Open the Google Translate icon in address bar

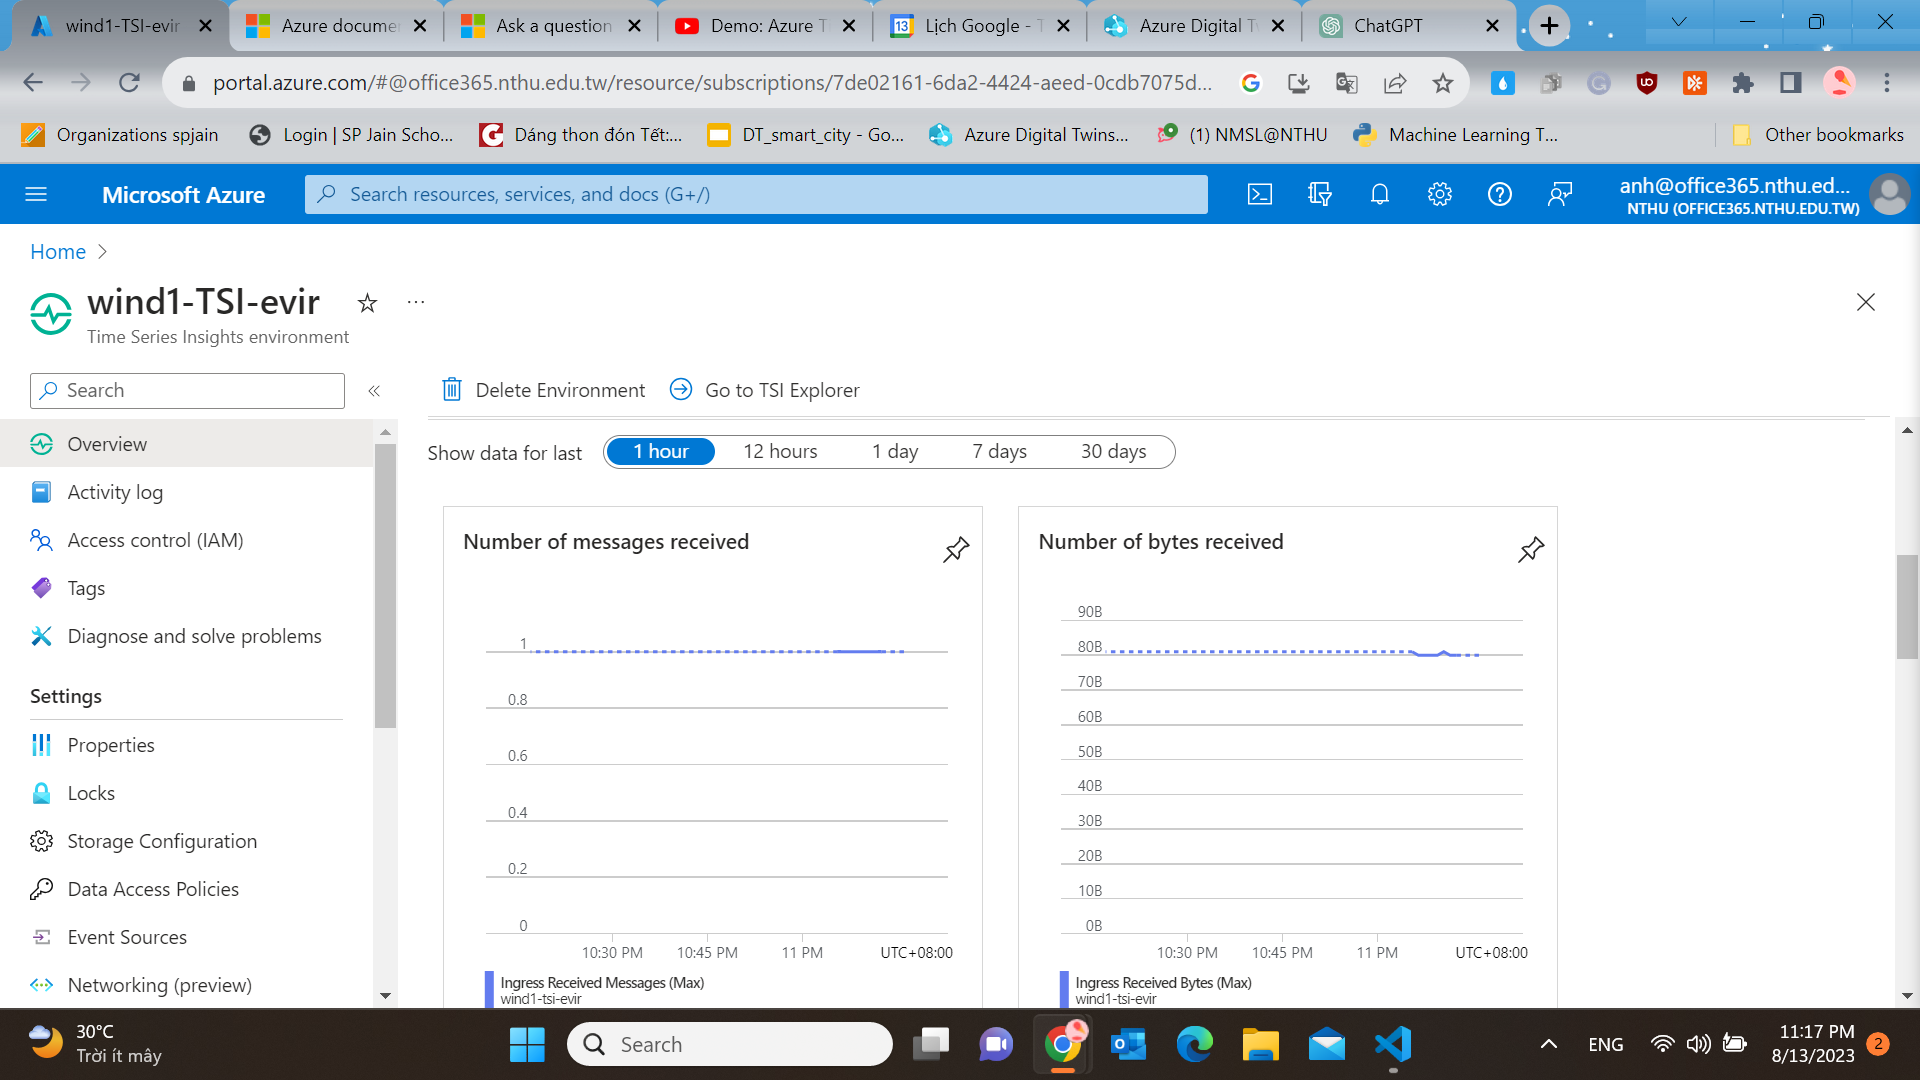tap(1347, 83)
